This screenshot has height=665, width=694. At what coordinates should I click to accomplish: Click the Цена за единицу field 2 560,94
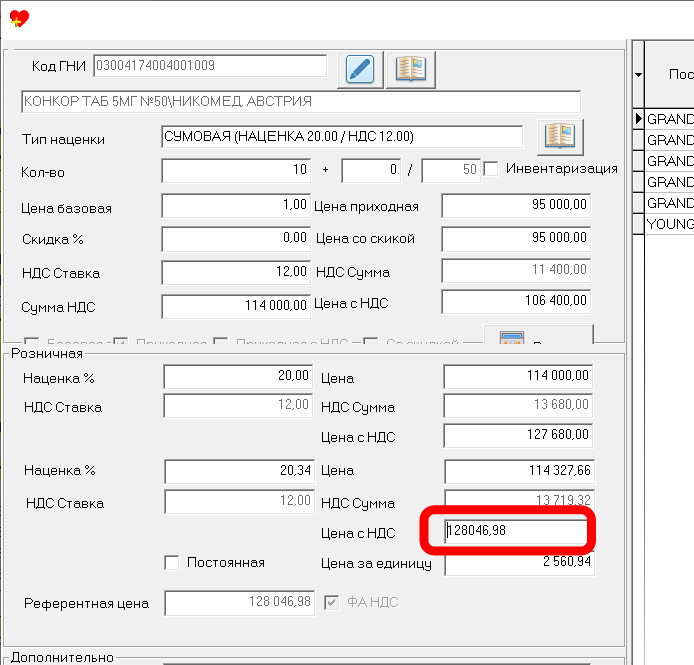coord(520,563)
